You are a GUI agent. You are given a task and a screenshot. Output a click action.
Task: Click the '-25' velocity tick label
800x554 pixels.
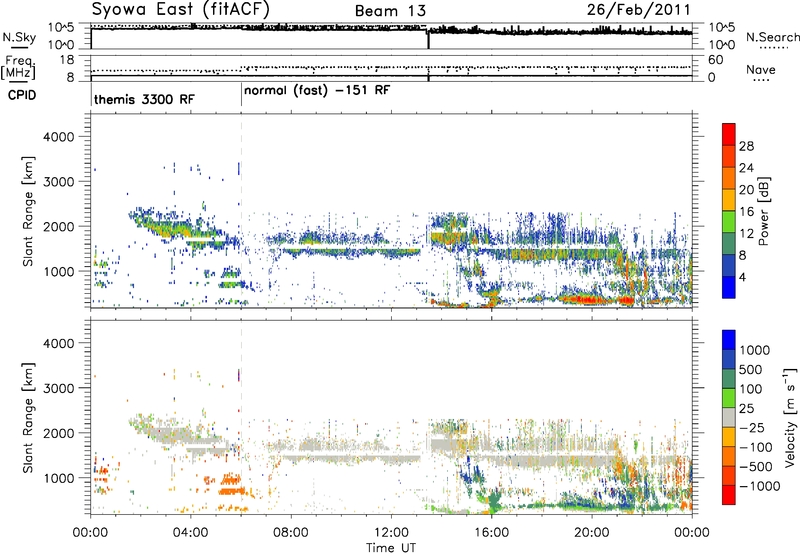752,427
